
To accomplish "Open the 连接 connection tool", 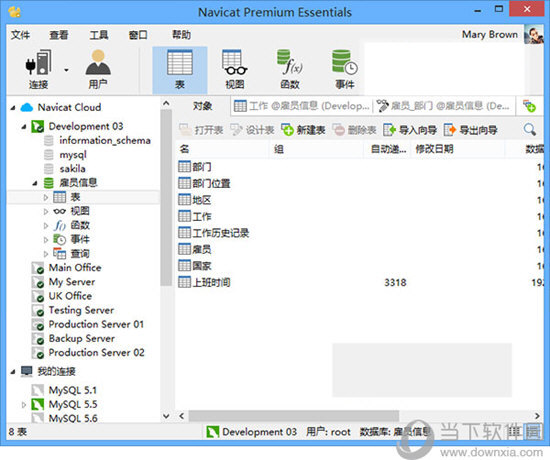I will click(39, 69).
